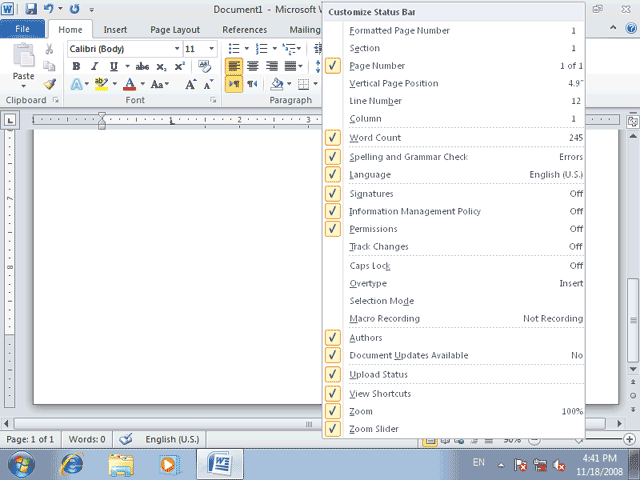Click the Words: 0 status bar button
The width and height of the screenshot is (640, 480).
coord(87,439)
